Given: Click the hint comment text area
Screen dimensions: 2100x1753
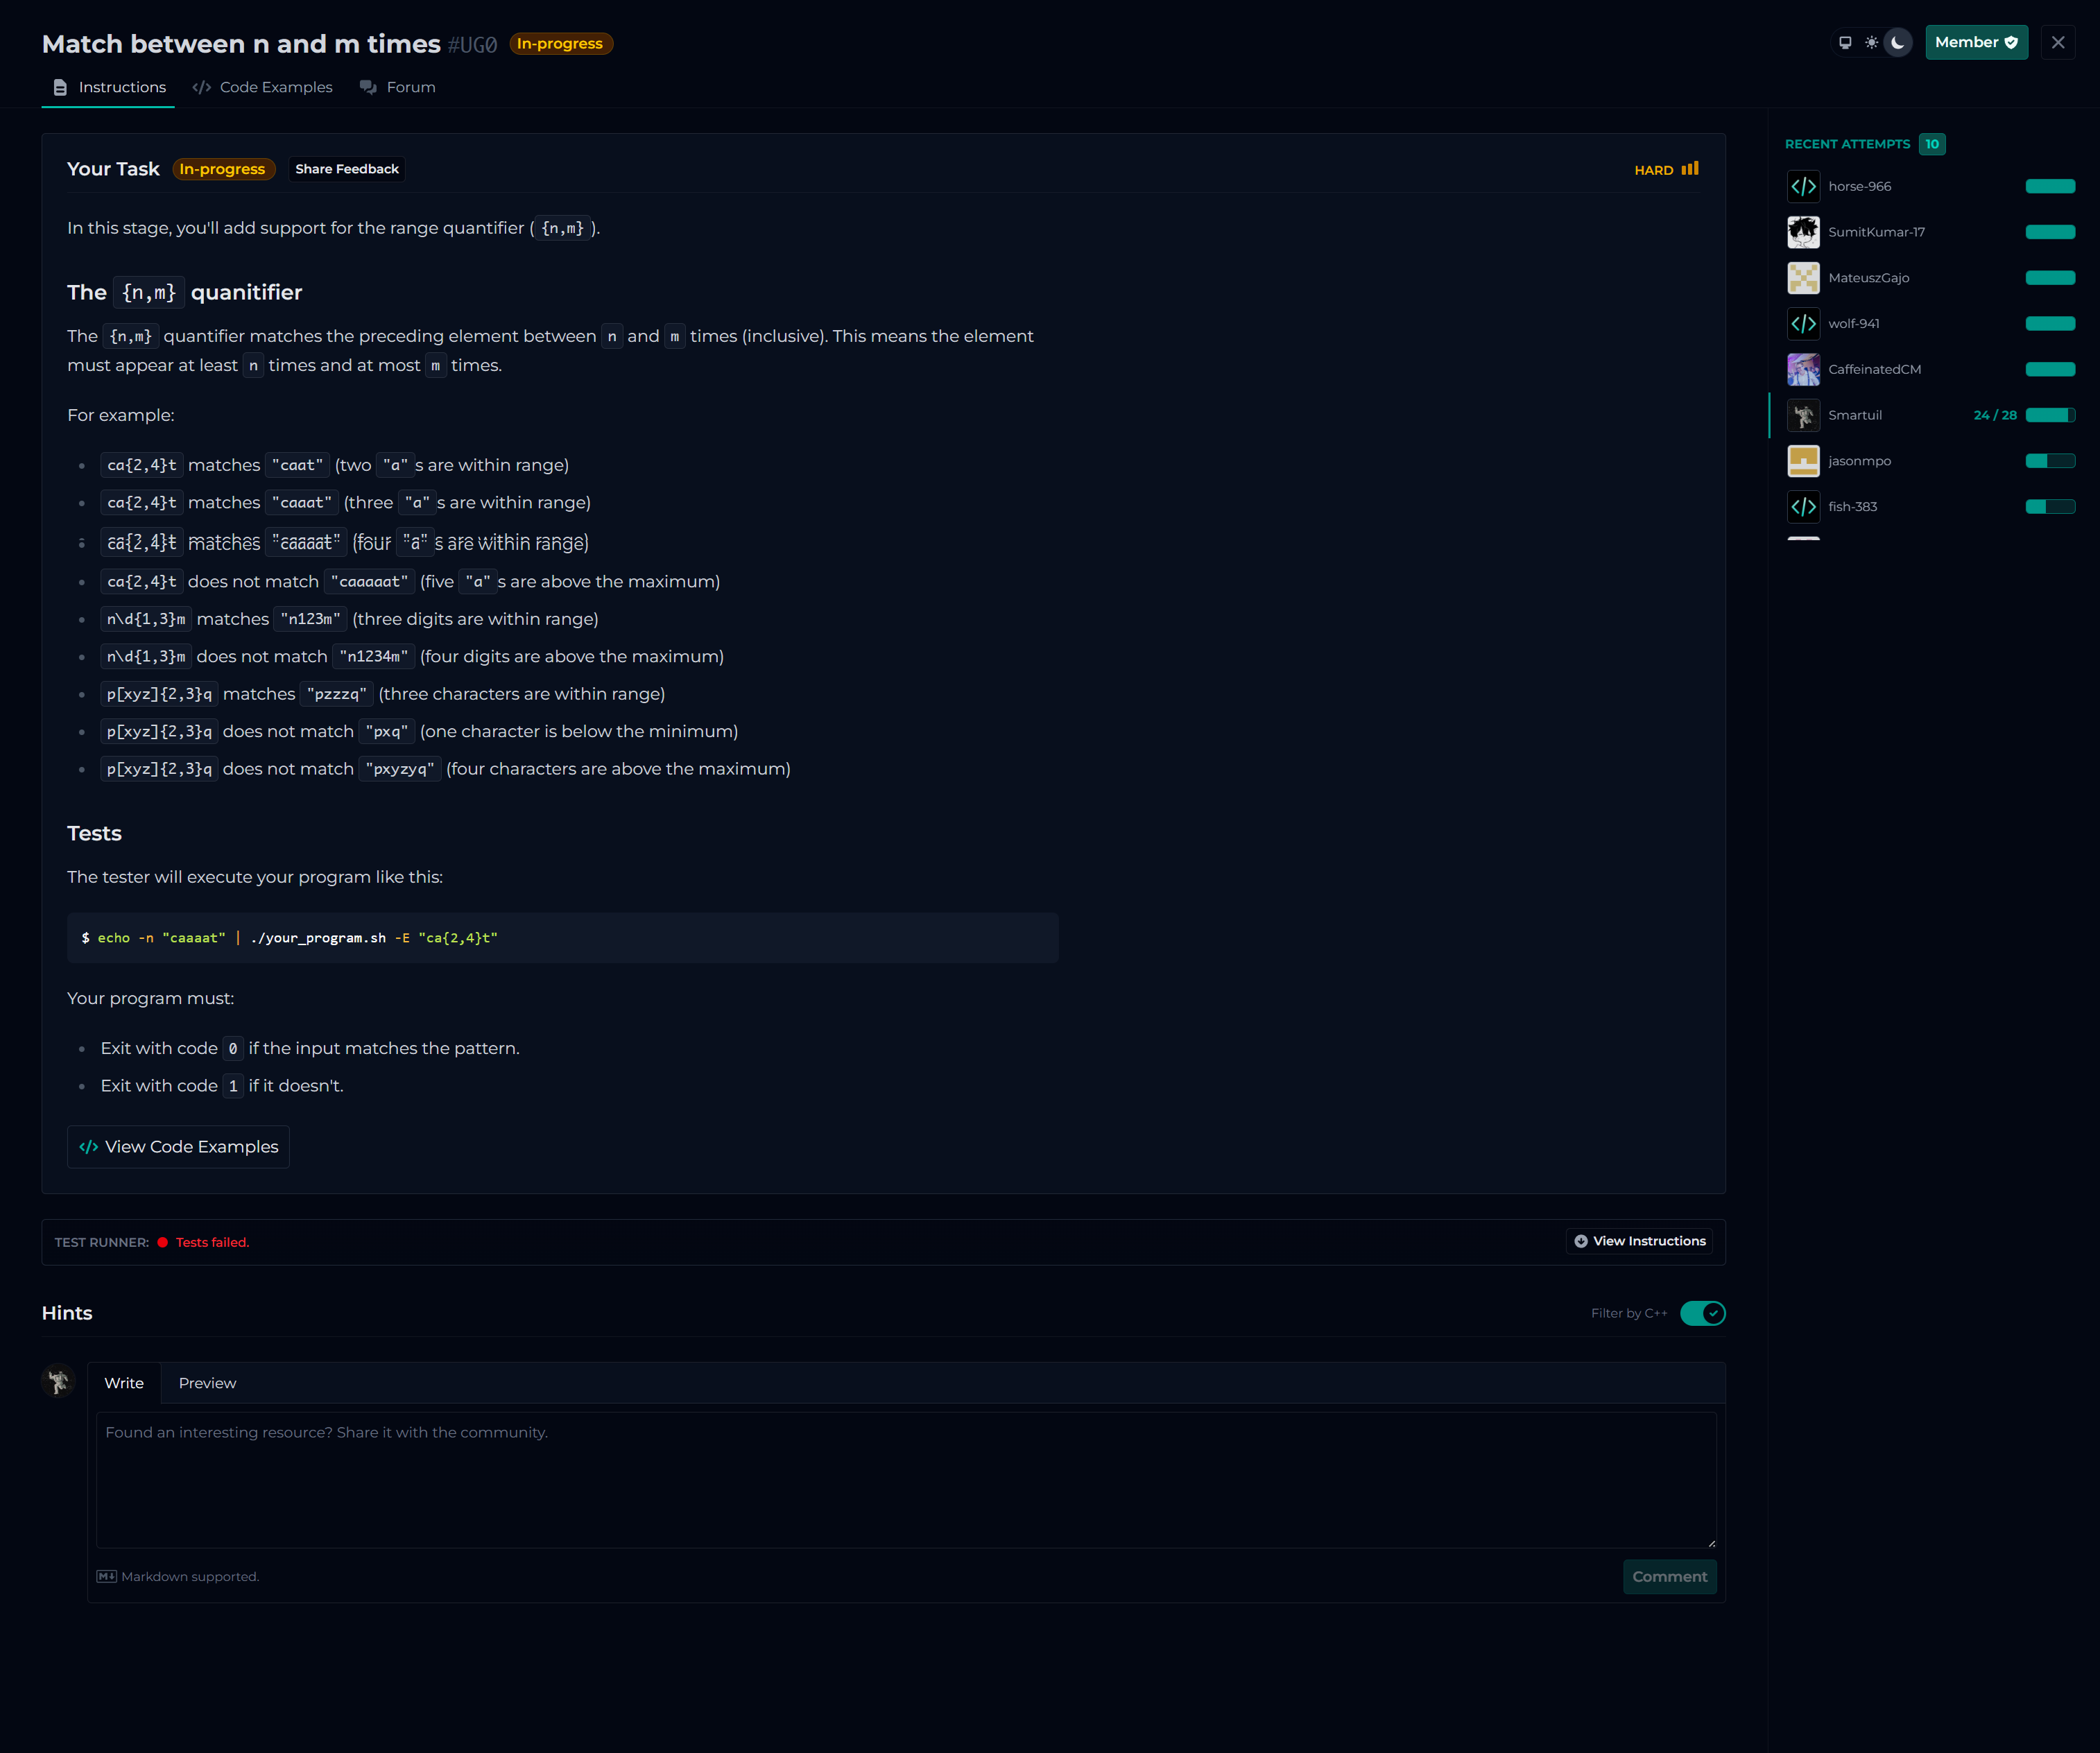Looking at the screenshot, I should coord(905,1480).
